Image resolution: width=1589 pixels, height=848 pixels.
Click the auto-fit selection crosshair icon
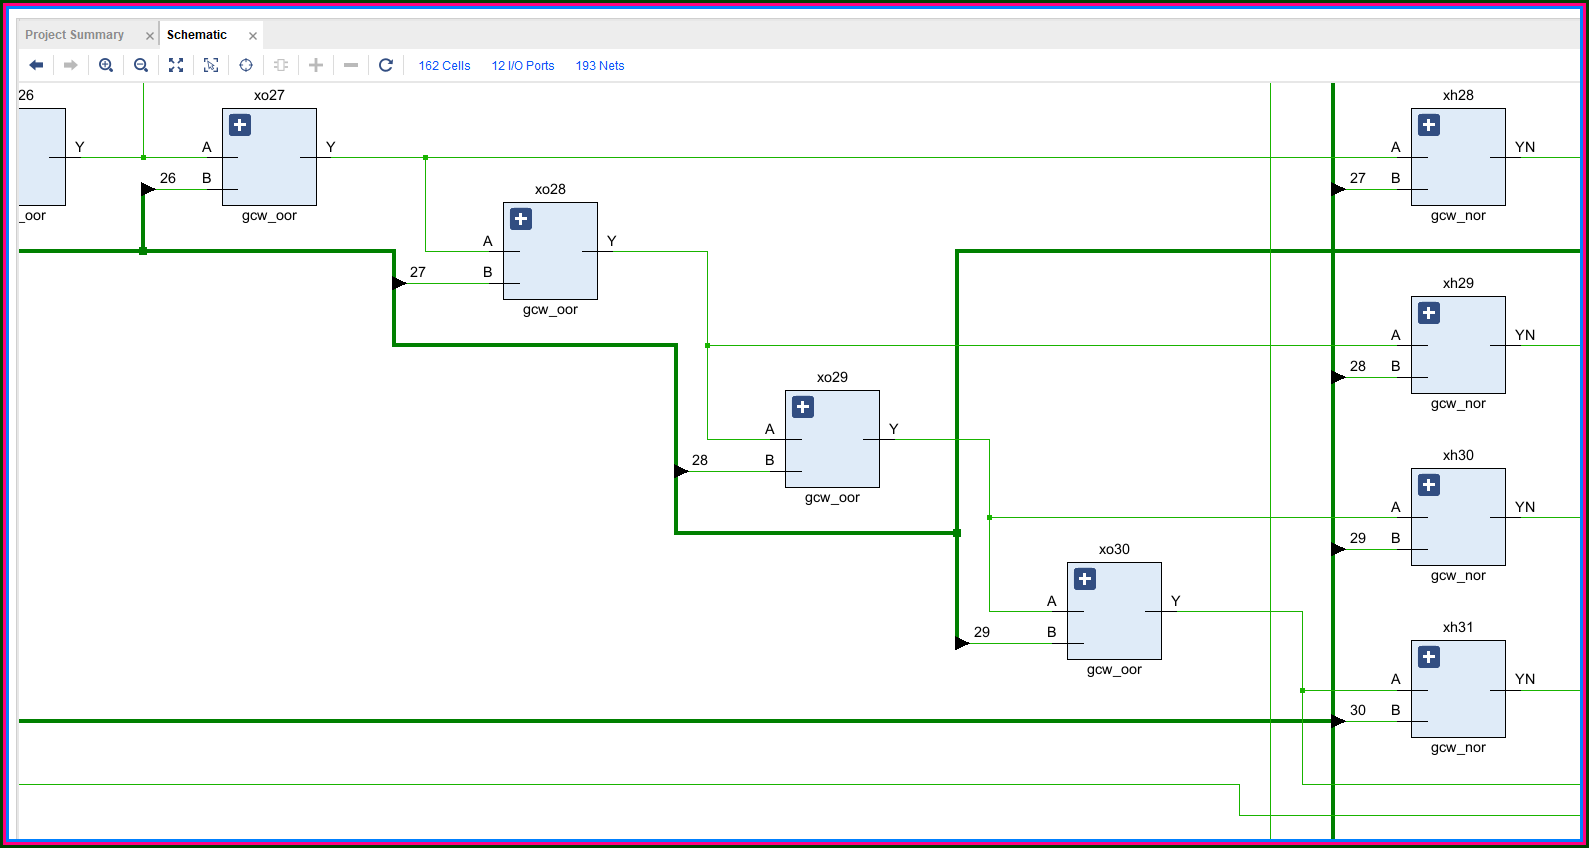click(246, 65)
